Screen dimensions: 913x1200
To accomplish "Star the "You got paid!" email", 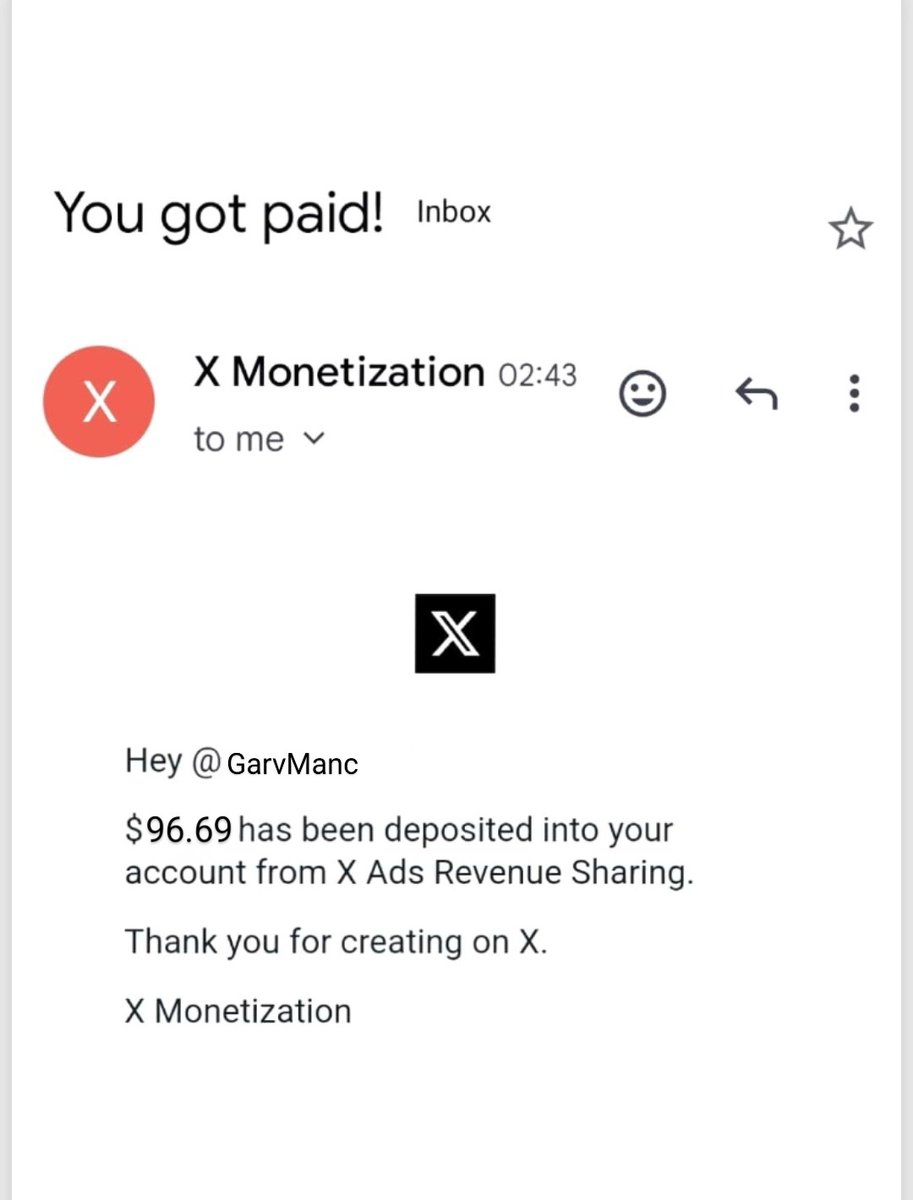I will pos(850,230).
